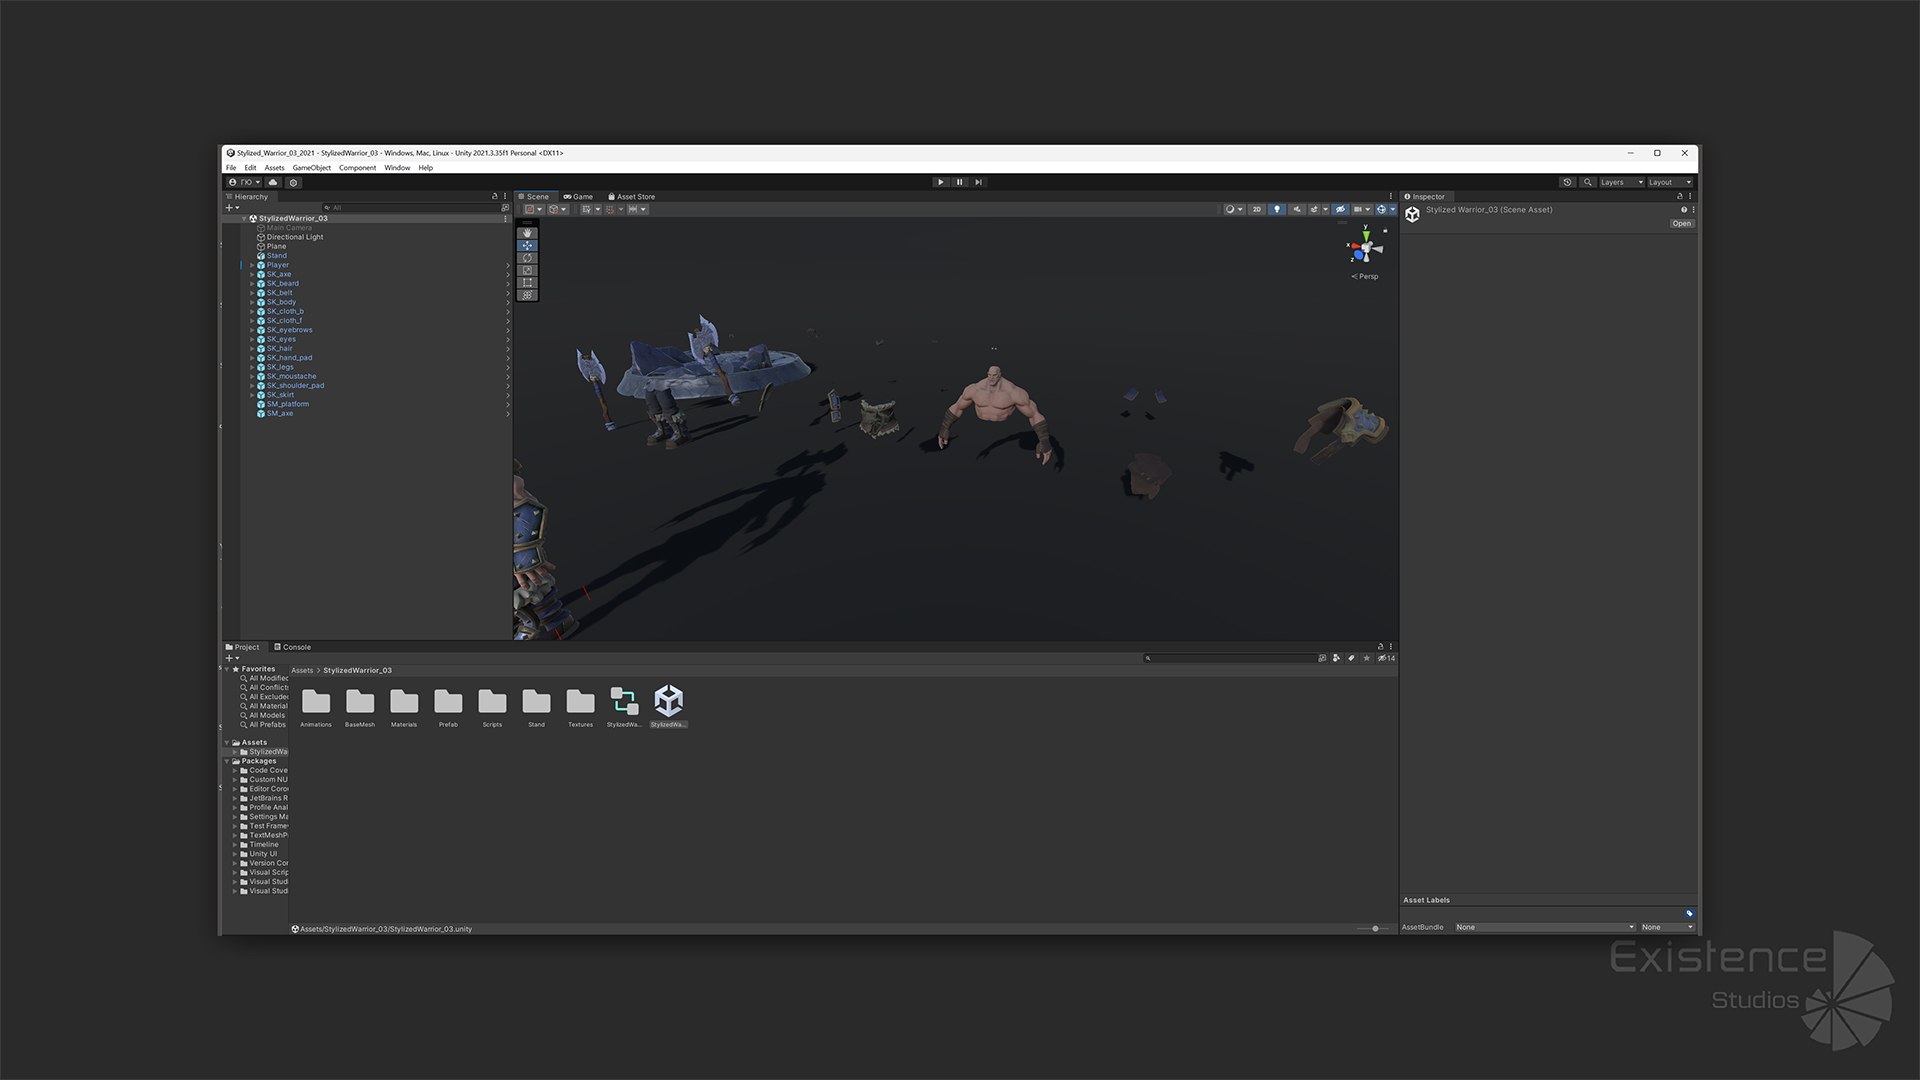Select the Hand view tool
The width and height of the screenshot is (1920, 1080).
pyautogui.click(x=527, y=233)
